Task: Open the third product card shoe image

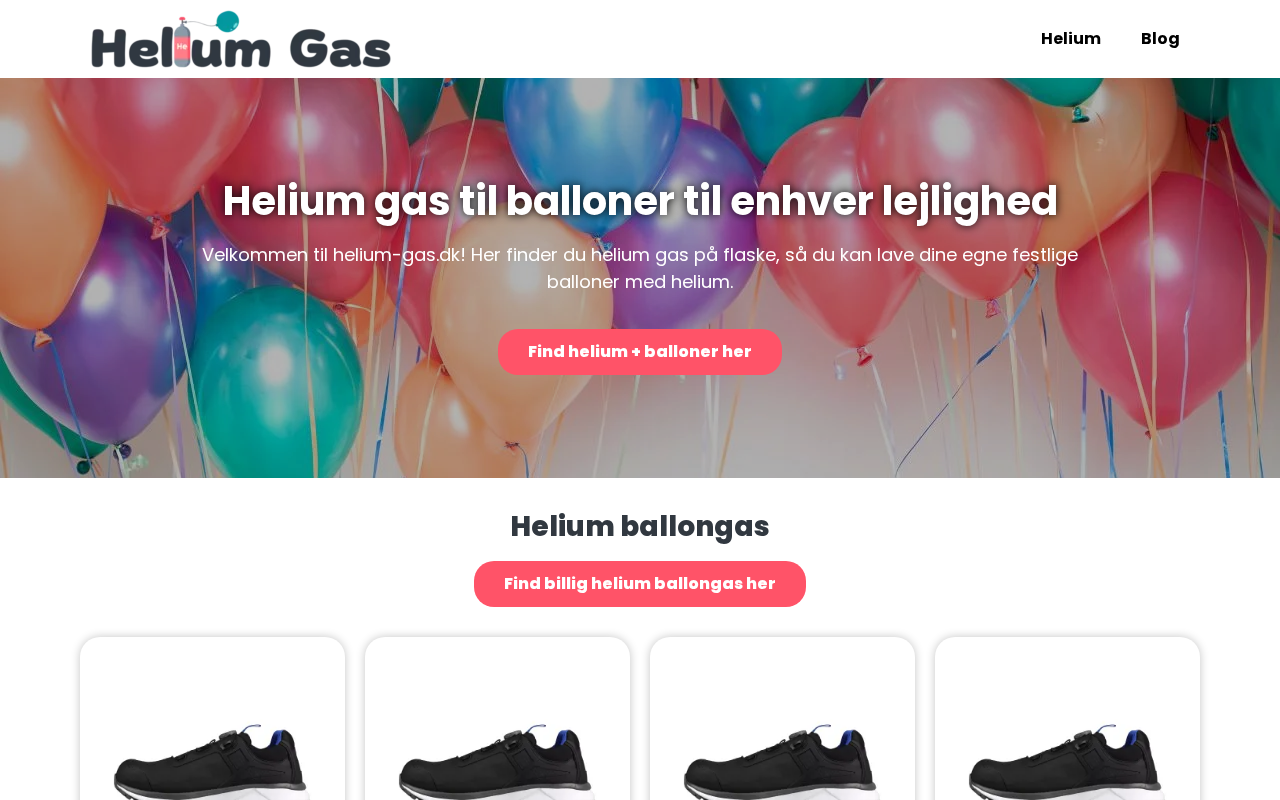Action: 782,760
